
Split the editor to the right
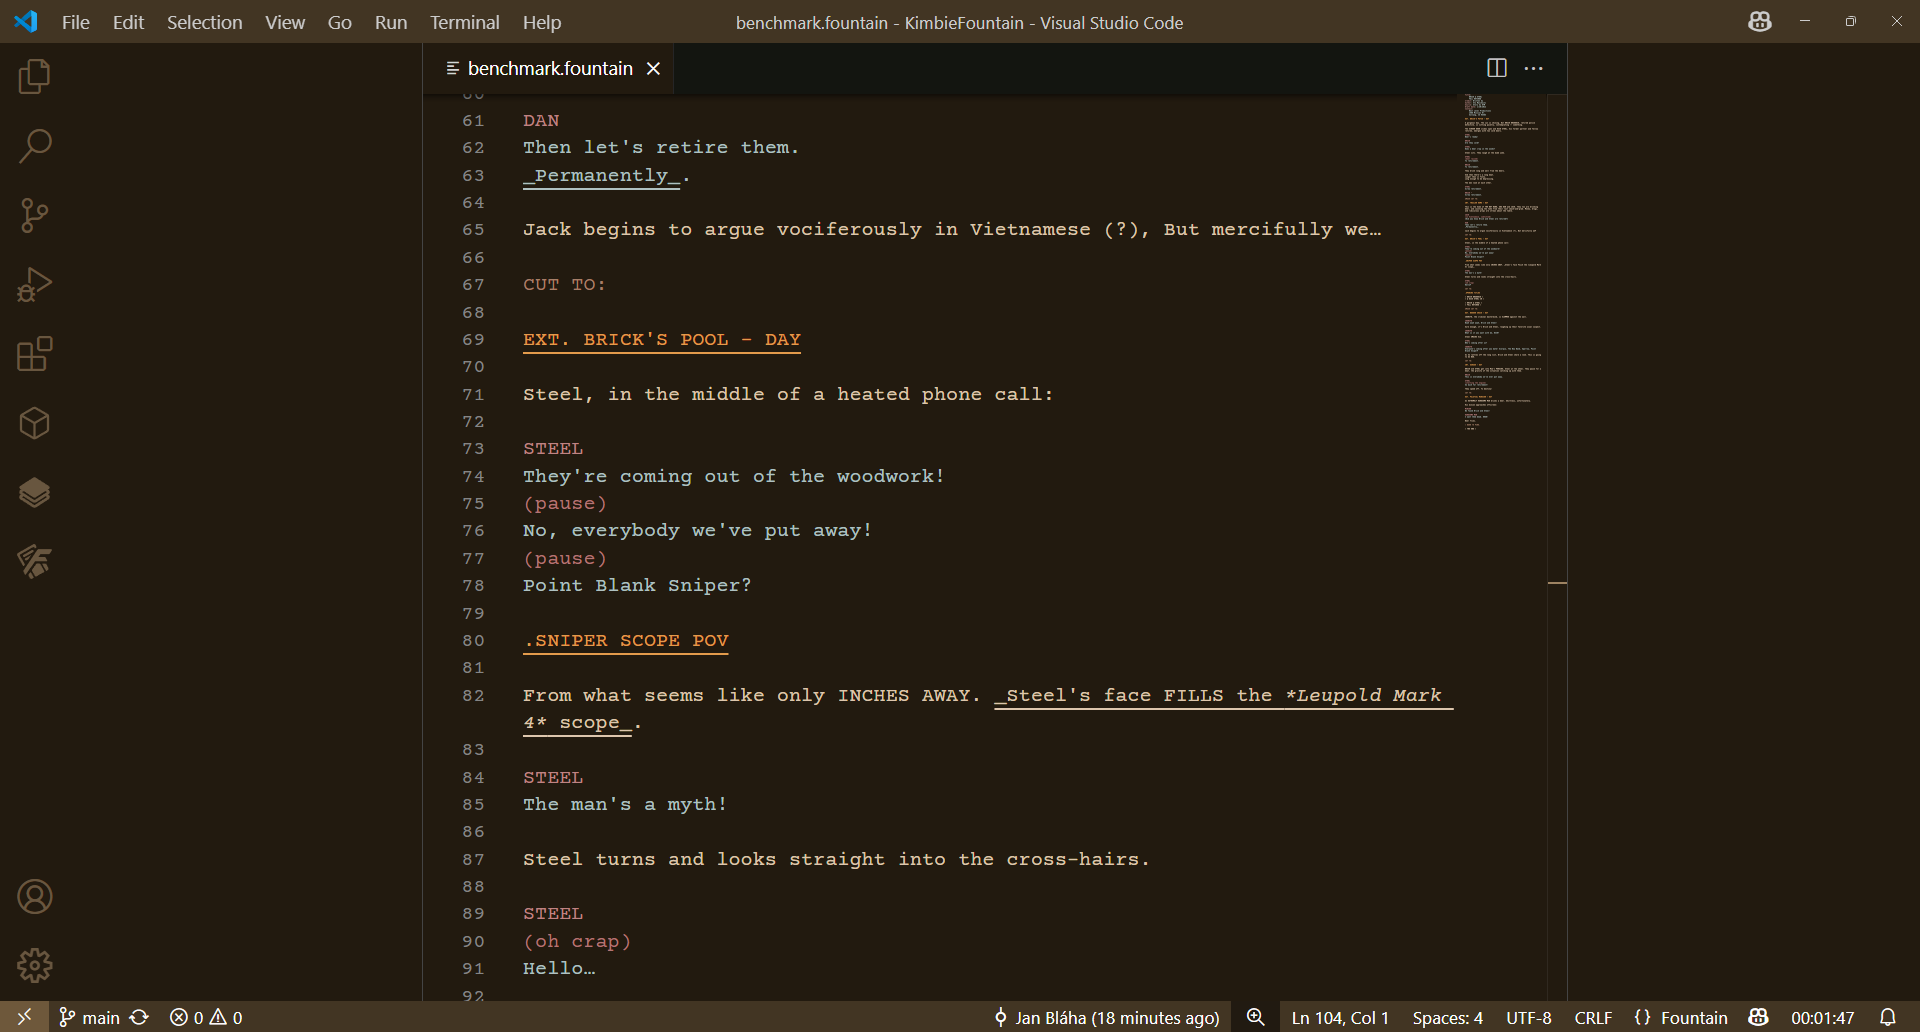click(x=1497, y=68)
